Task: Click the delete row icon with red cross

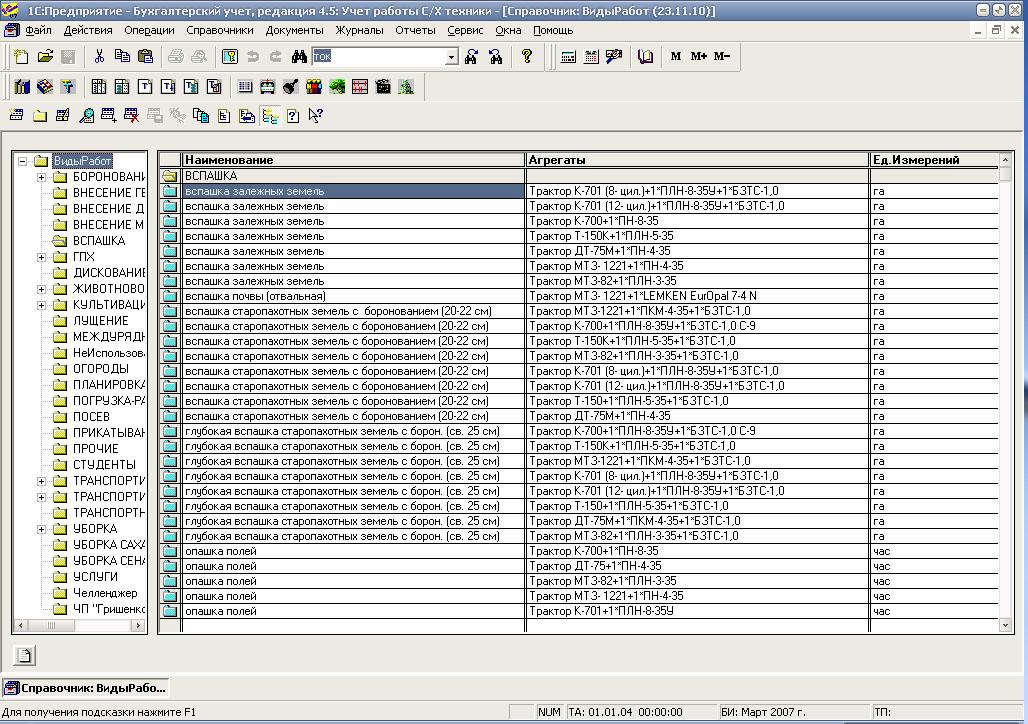Action: coord(131,116)
